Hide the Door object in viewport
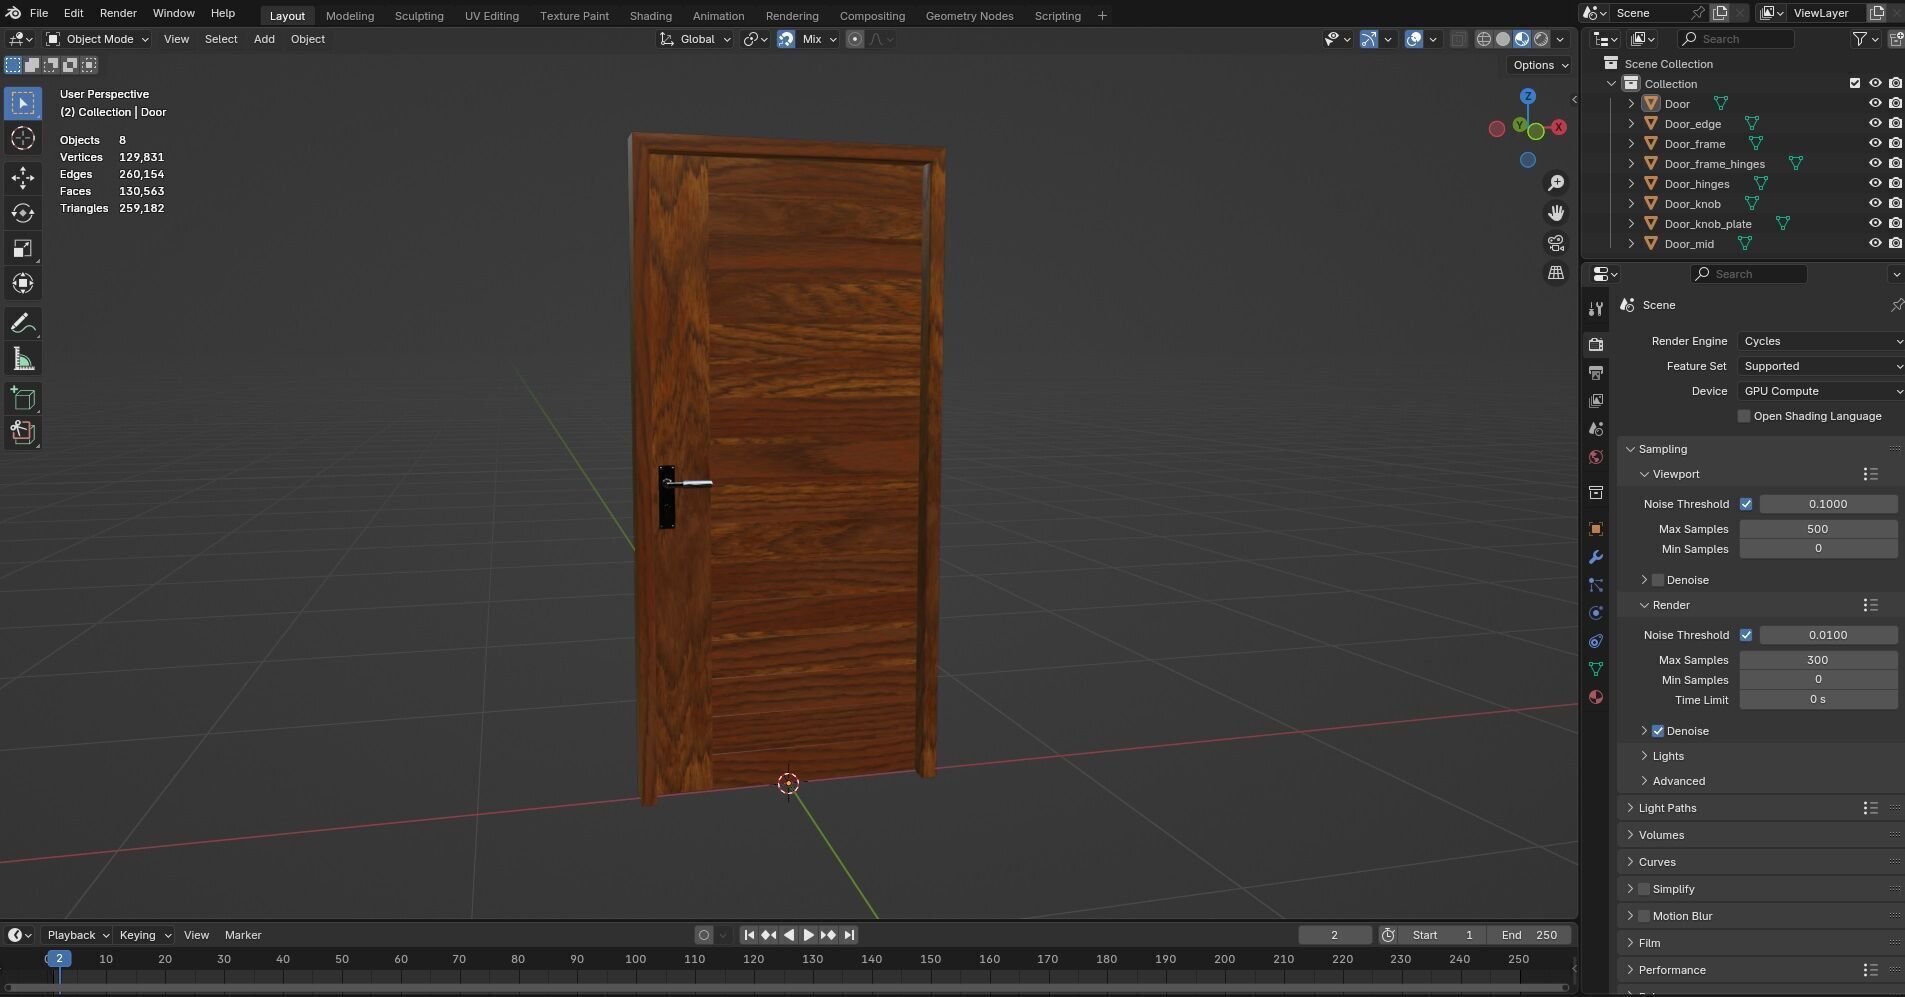Viewport: 1905px width, 997px height. click(1875, 103)
